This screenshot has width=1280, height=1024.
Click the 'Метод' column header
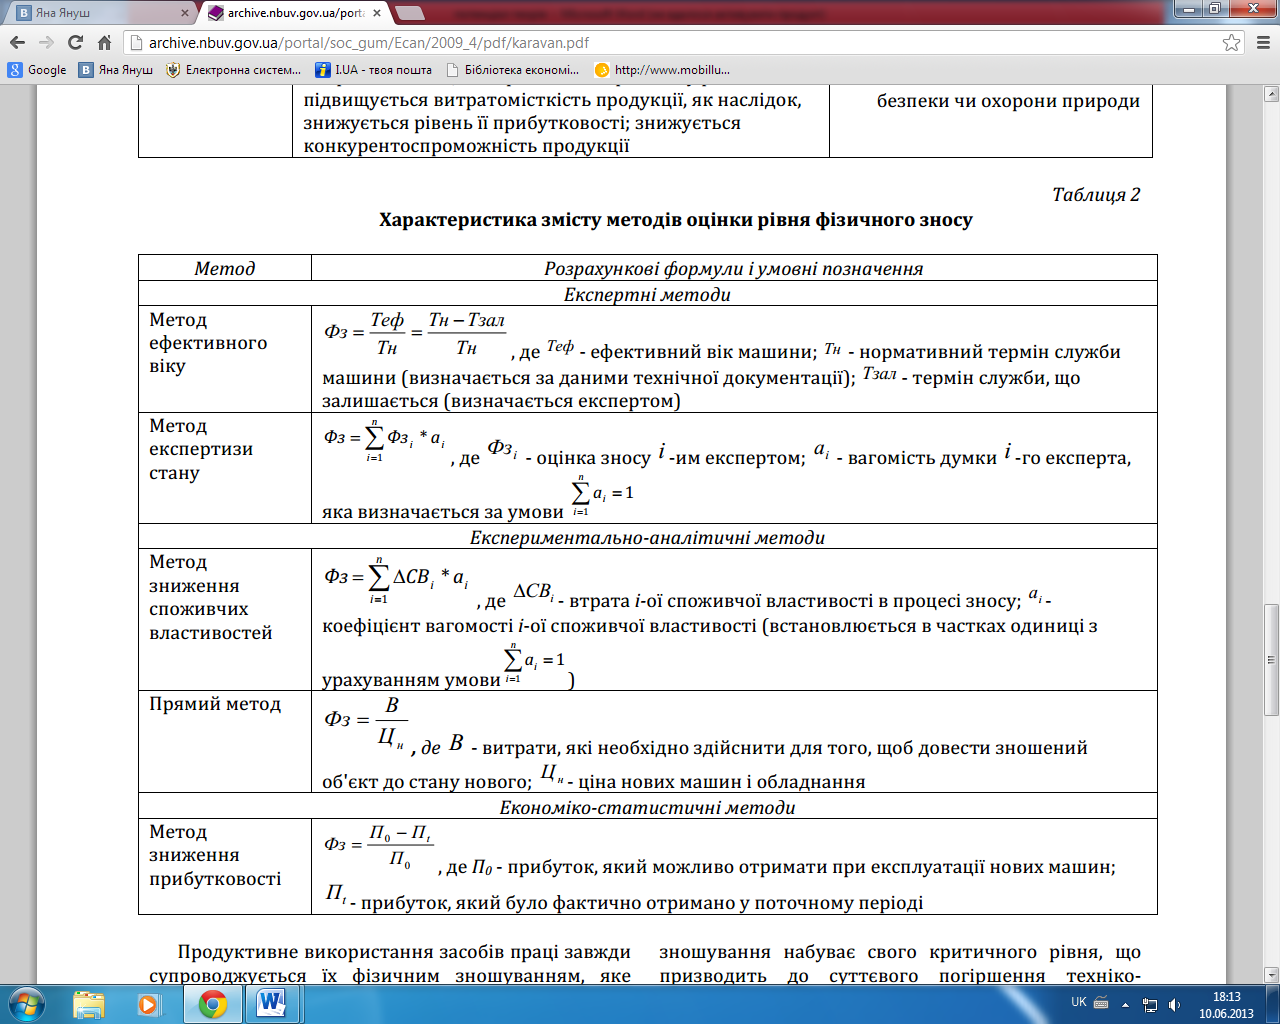click(225, 268)
